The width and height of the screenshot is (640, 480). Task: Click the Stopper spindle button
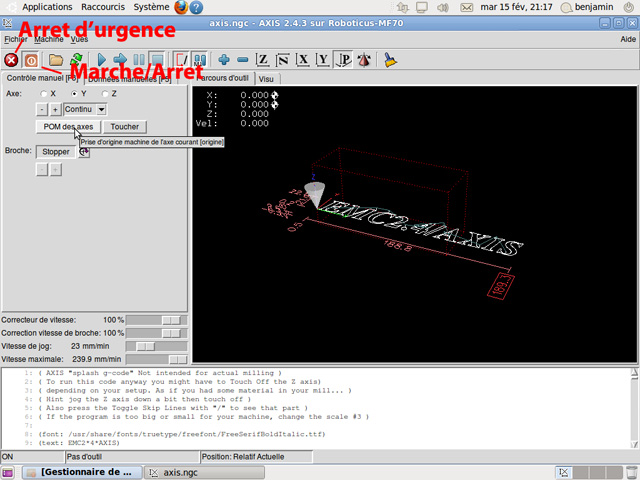coord(56,152)
